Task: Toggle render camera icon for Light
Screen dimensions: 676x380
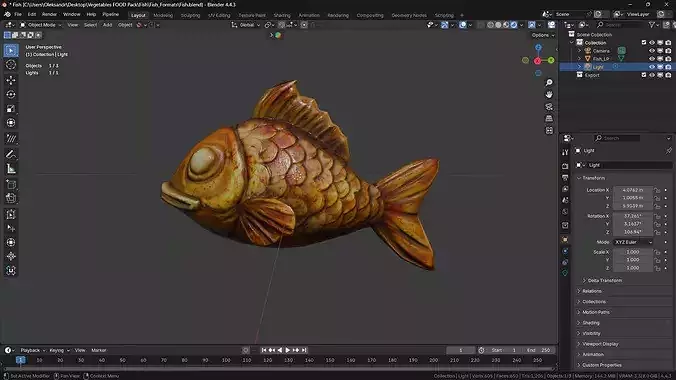Action: pyautogui.click(x=668, y=67)
